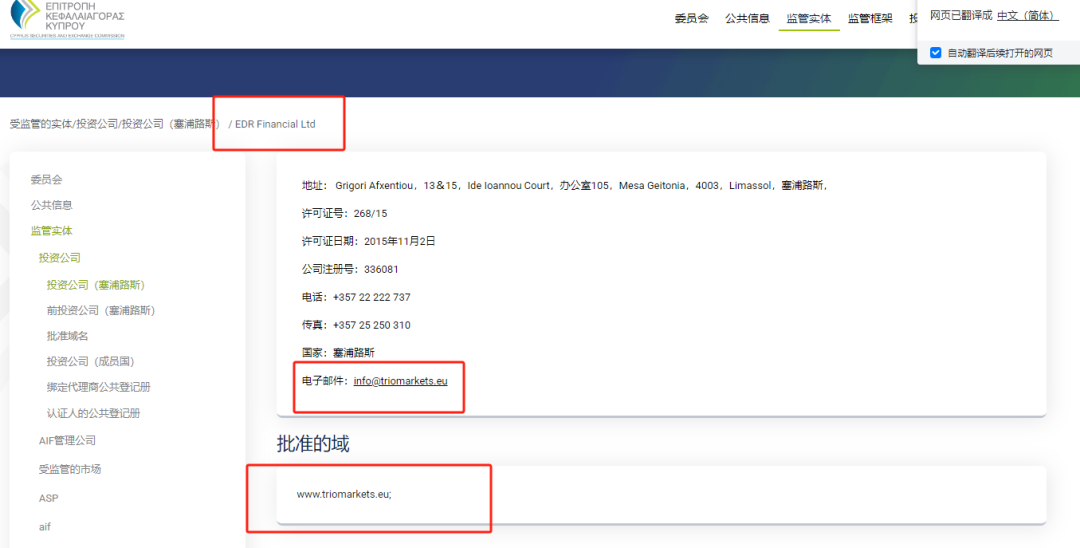Open the 监管框架 top menu

click(x=870, y=19)
